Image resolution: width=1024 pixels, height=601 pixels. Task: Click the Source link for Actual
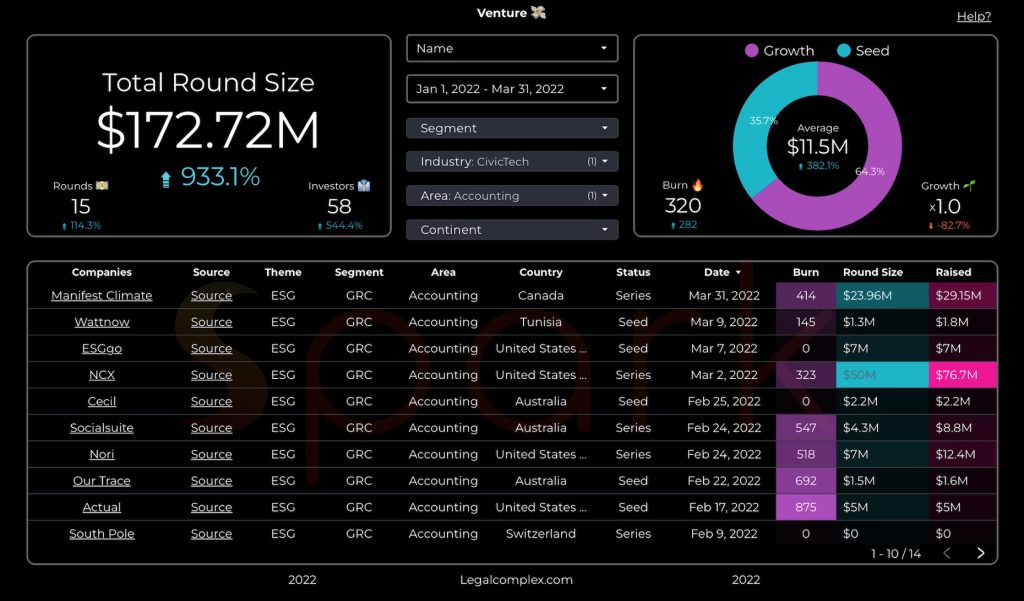[x=212, y=507]
